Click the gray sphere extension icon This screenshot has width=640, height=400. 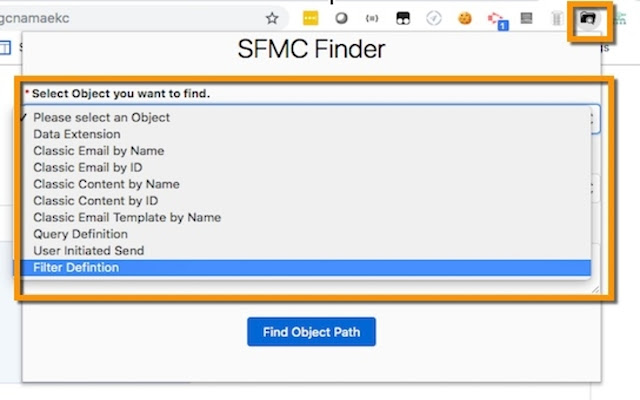[x=341, y=18]
